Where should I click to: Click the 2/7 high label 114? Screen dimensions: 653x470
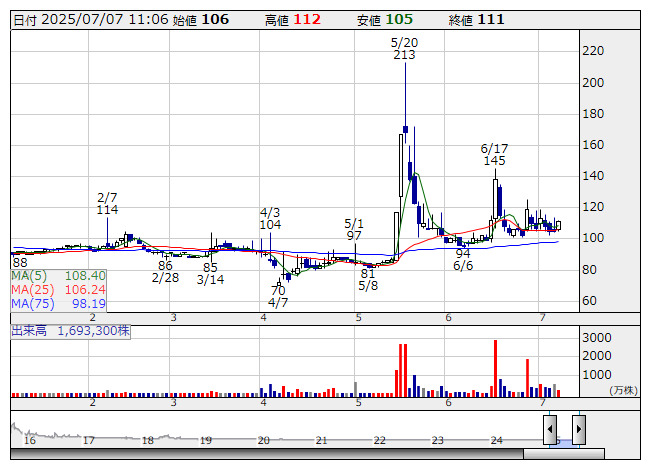[108, 210]
